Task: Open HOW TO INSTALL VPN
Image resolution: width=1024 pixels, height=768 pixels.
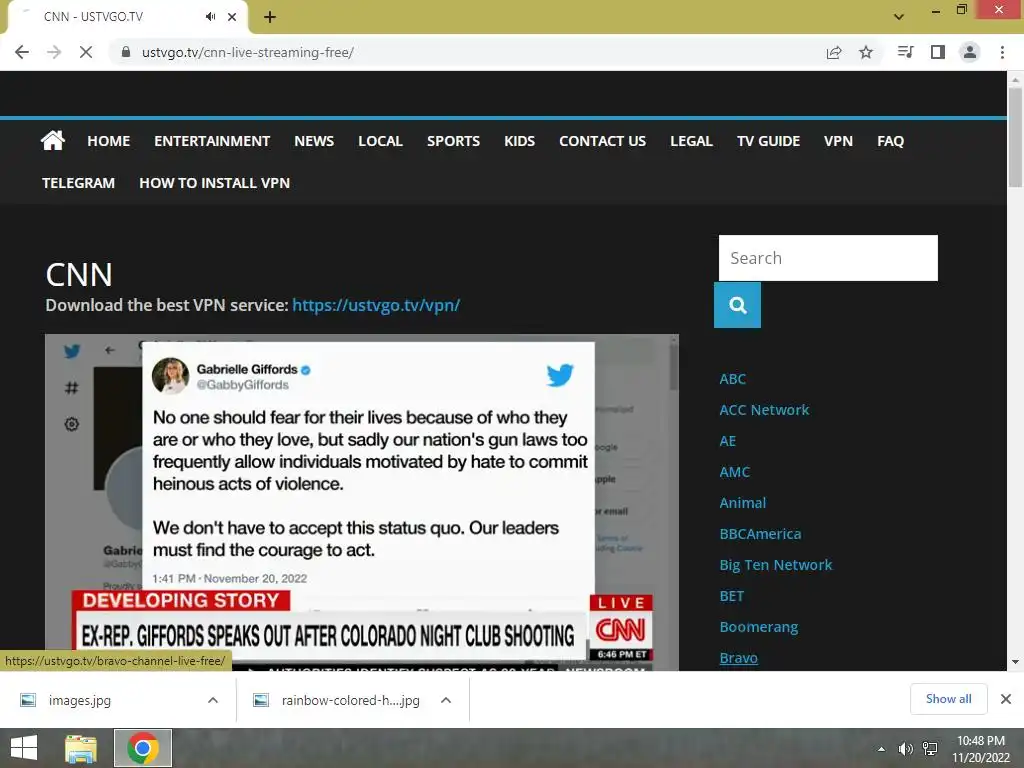Action: 214,183
